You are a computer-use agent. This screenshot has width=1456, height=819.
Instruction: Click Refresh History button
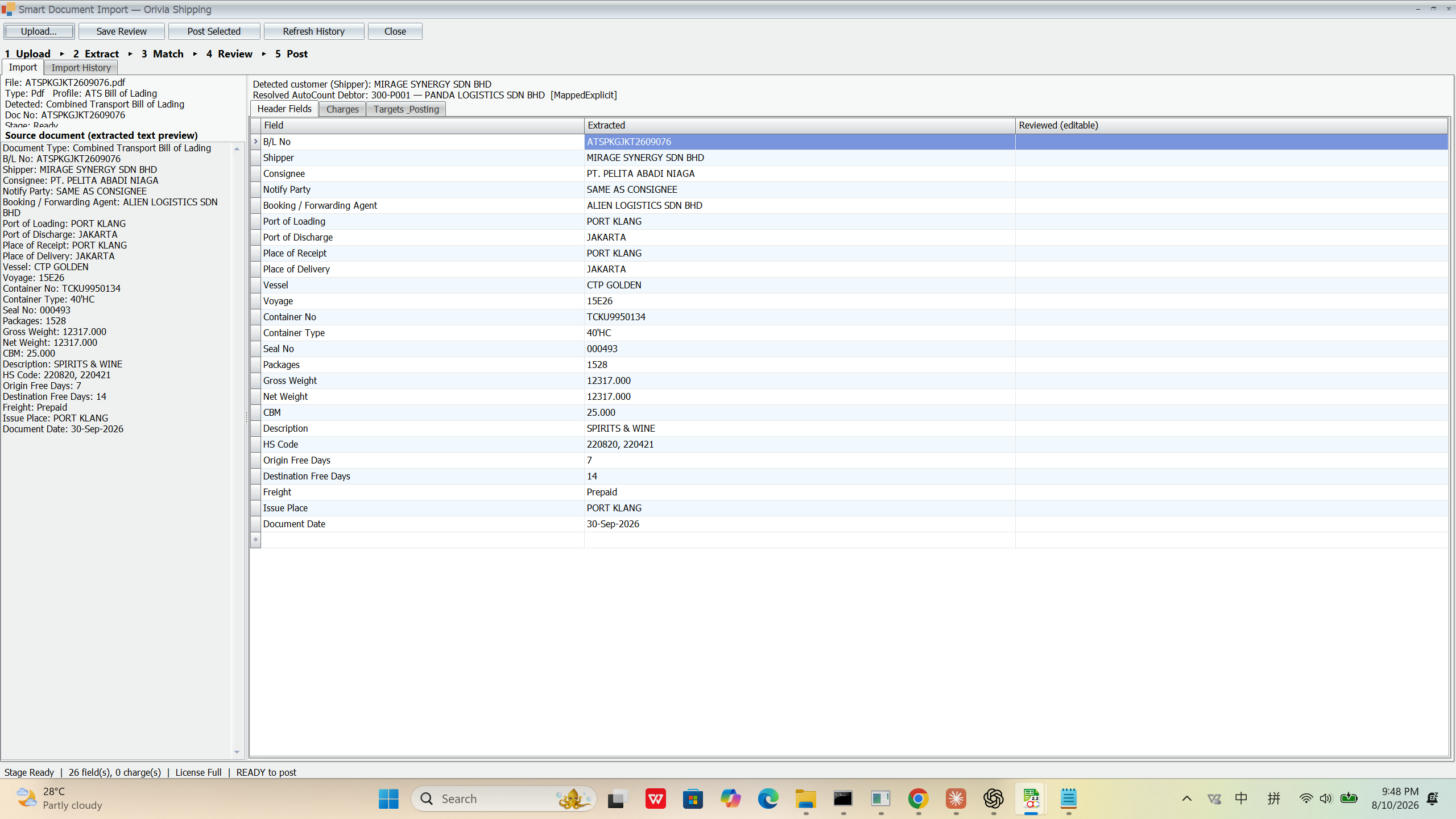coord(313,31)
